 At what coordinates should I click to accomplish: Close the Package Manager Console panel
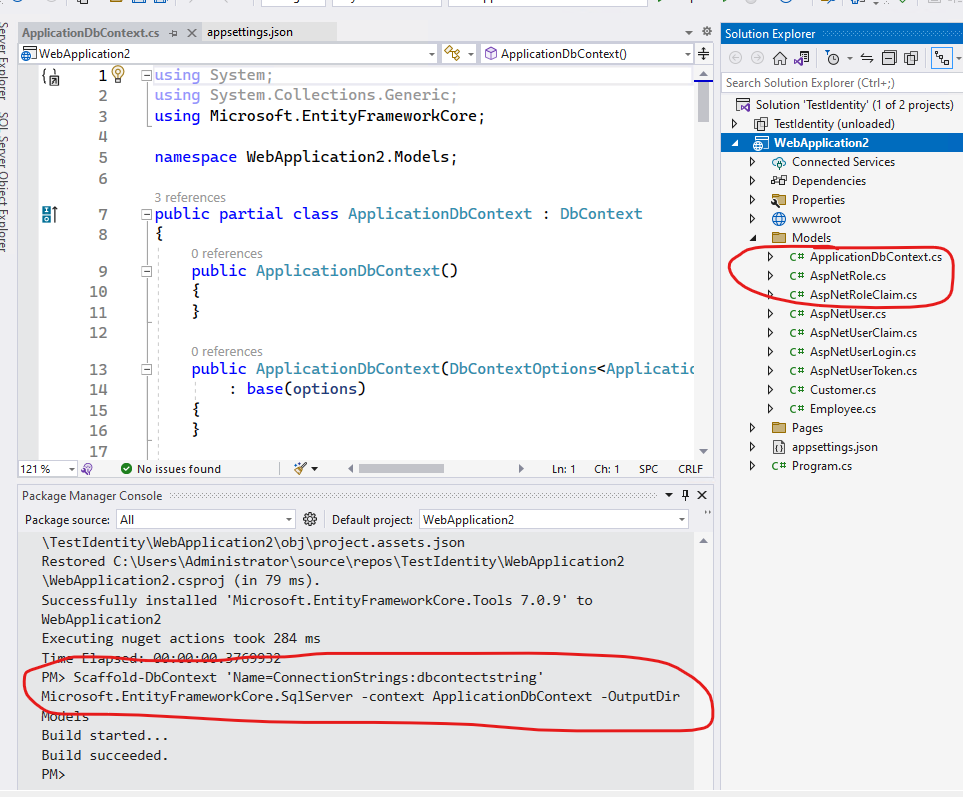(x=702, y=495)
